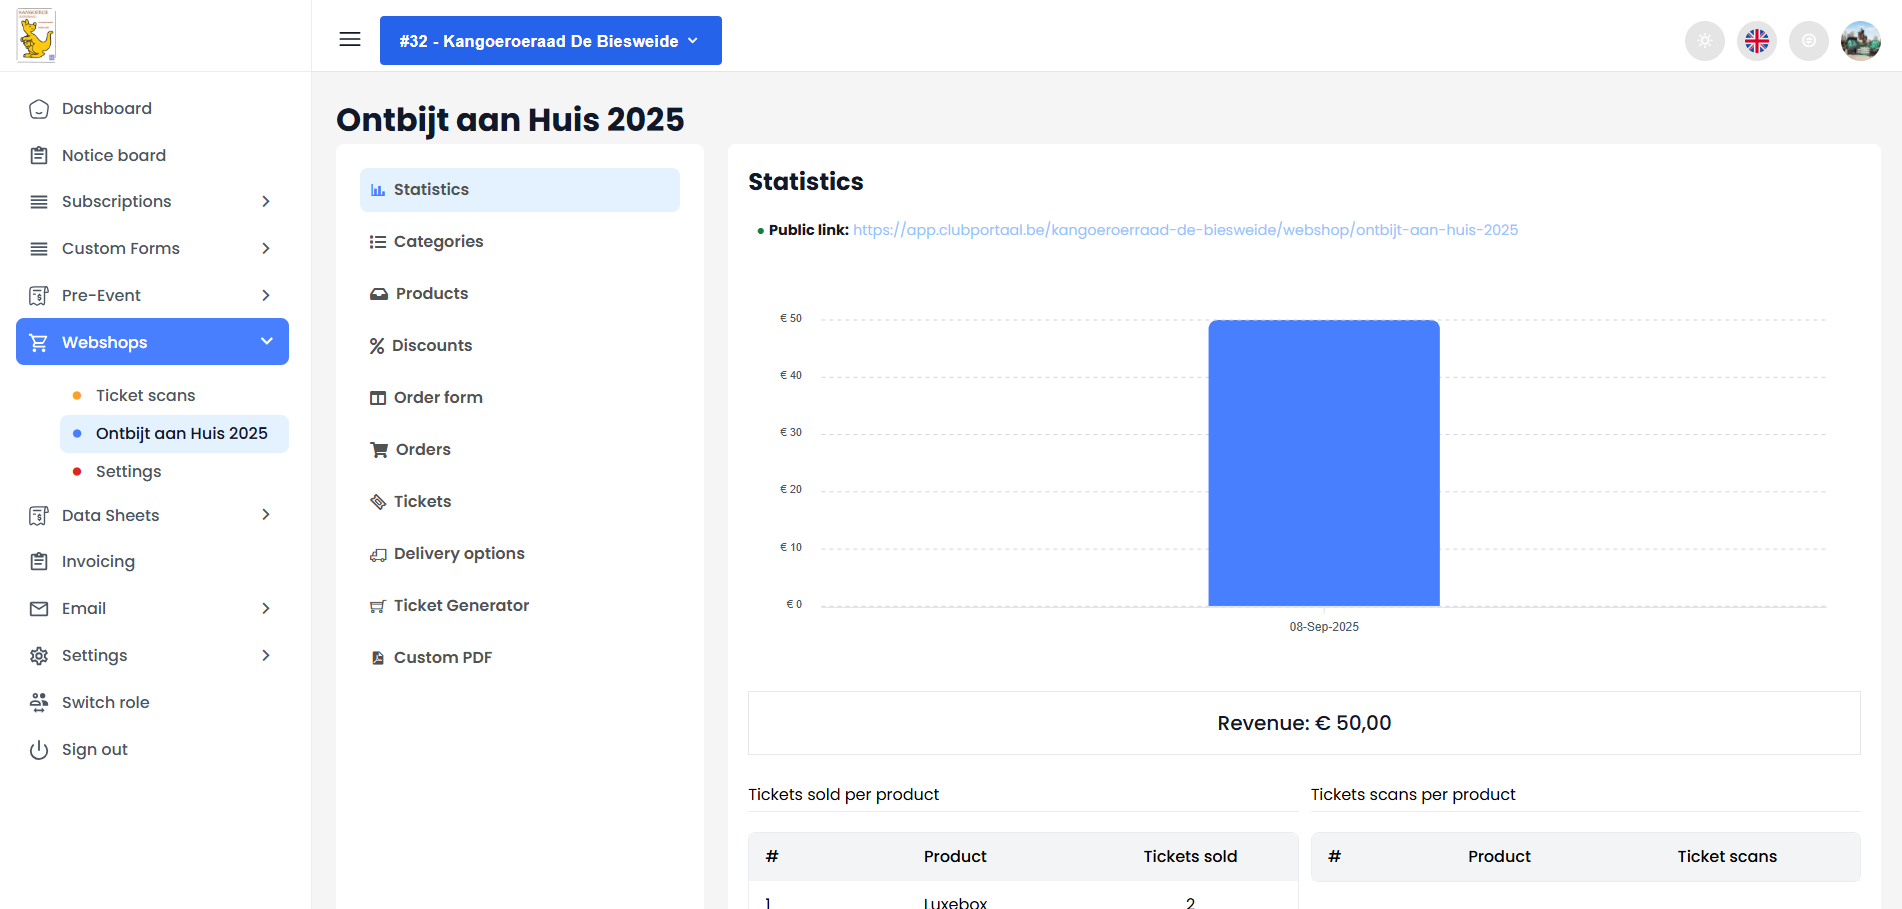Expand the Subscriptions menu
Viewport: 1902px width, 909px height.
152,202
